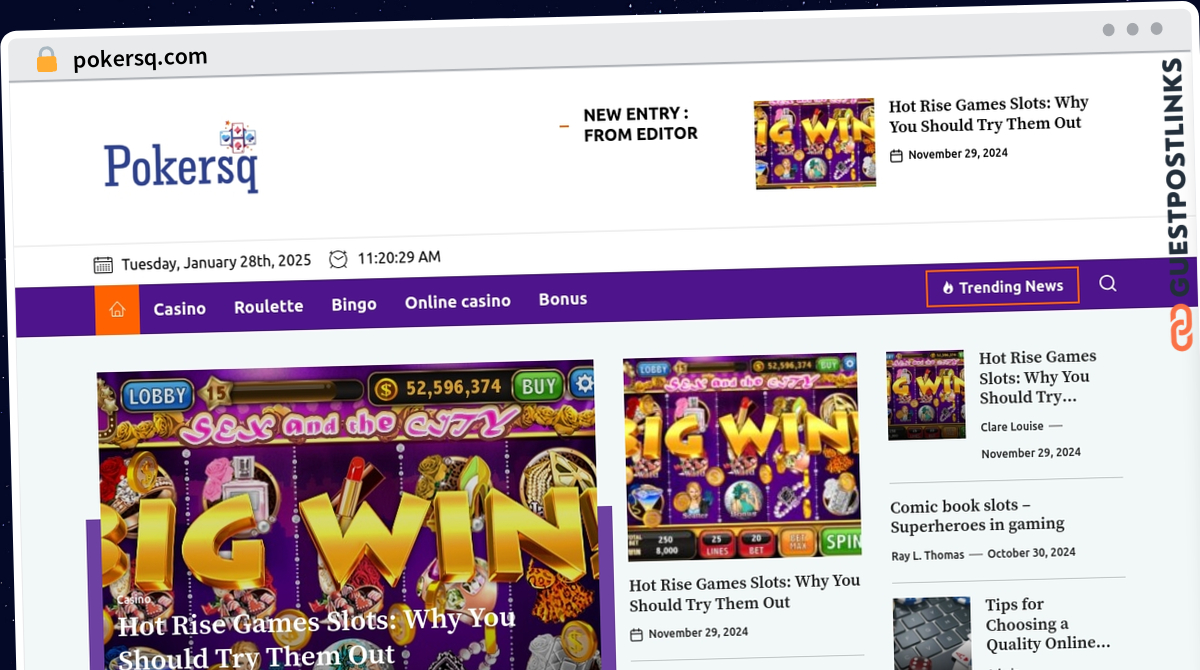
Task: Visit author Ray L. Thomas's page
Action: click(x=928, y=555)
